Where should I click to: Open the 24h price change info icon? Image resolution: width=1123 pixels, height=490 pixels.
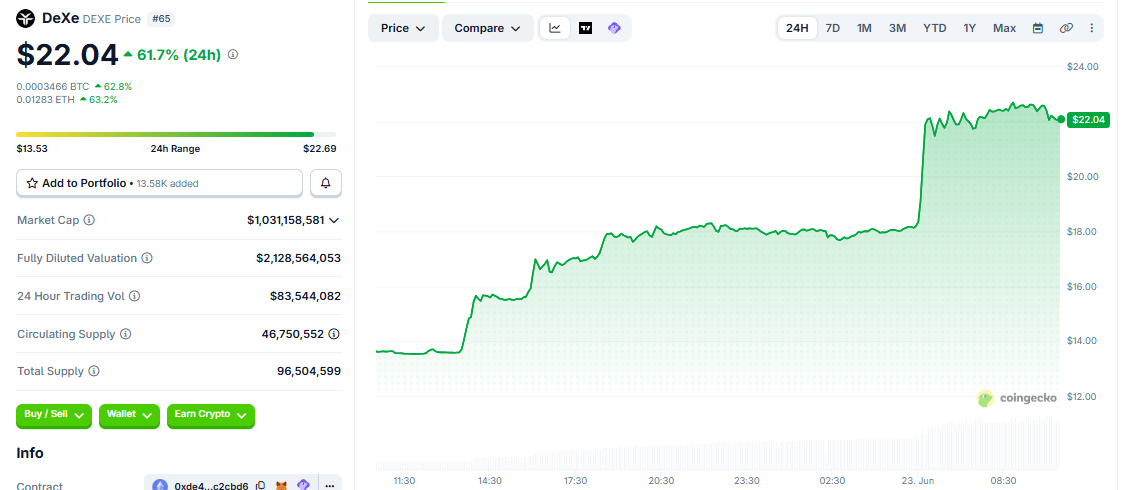coord(233,54)
